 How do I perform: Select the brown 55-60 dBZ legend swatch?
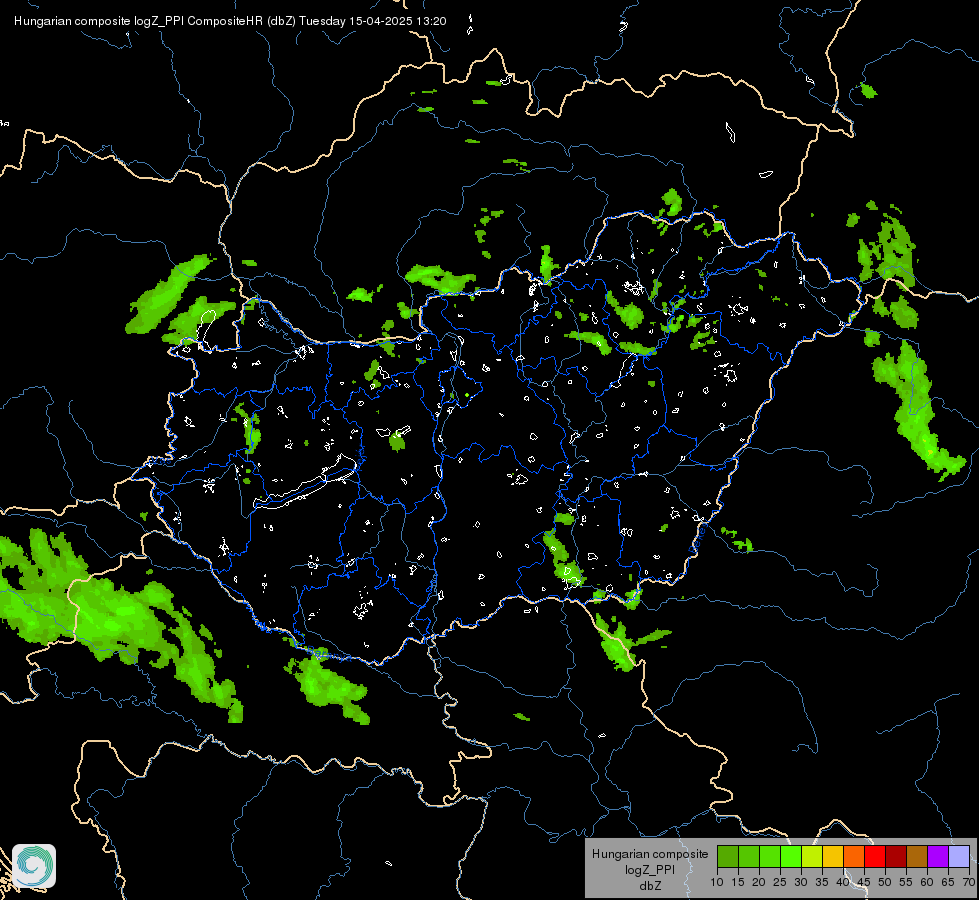917,856
